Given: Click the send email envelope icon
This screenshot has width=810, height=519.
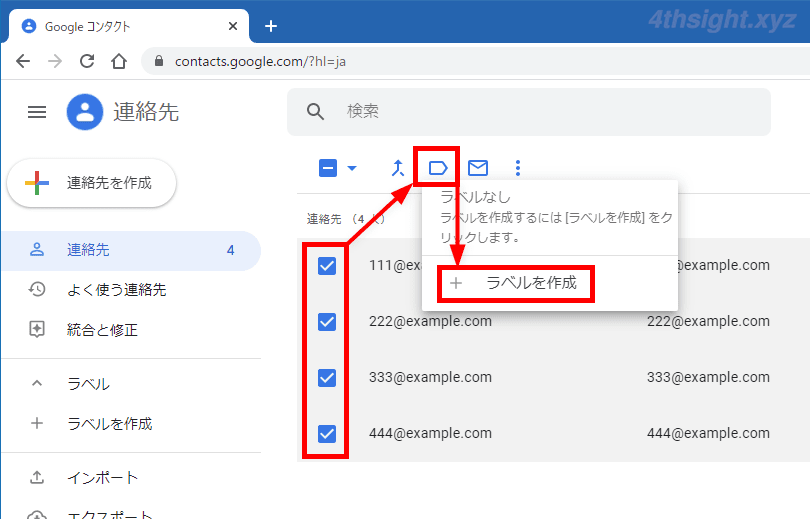Looking at the screenshot, I should coord(478,168).
